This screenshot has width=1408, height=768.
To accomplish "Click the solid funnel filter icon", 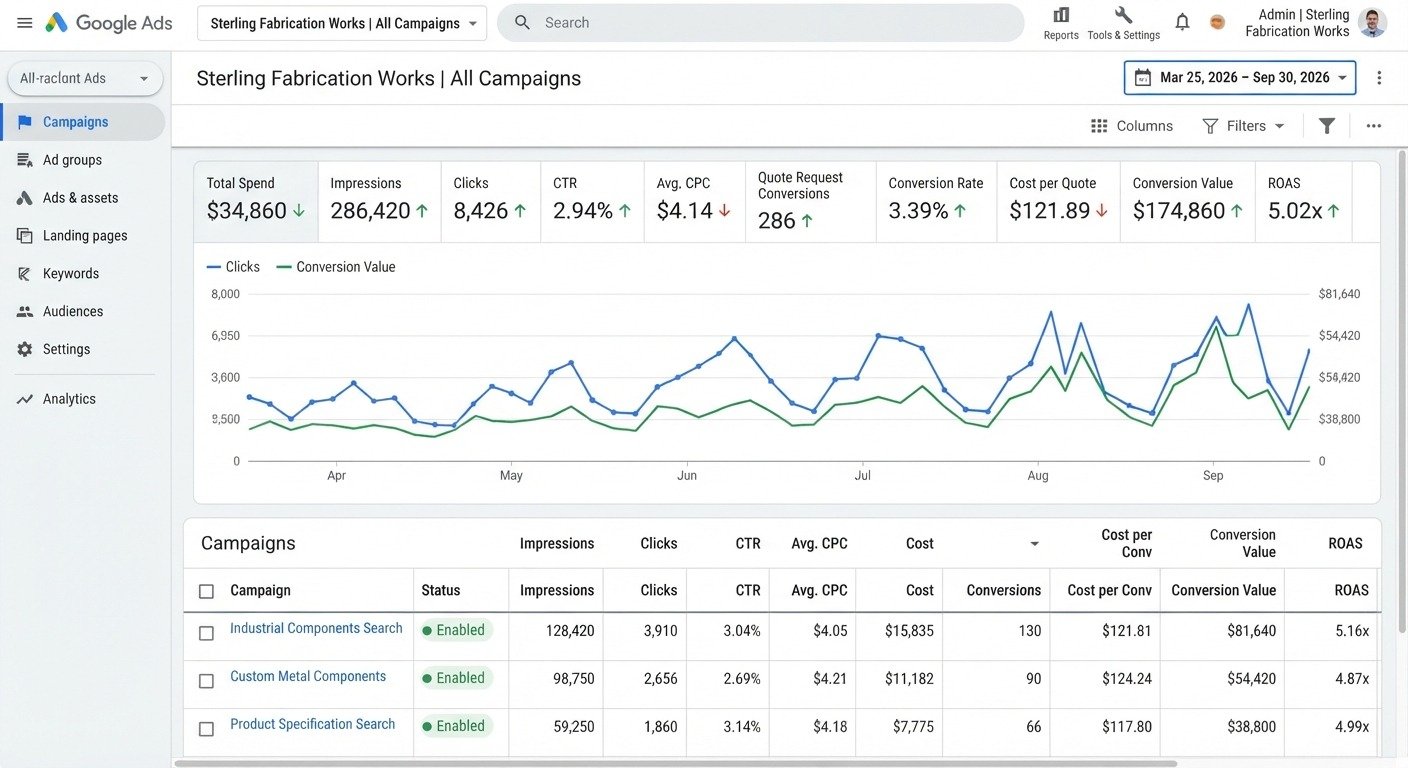I will coord(1327,126).
